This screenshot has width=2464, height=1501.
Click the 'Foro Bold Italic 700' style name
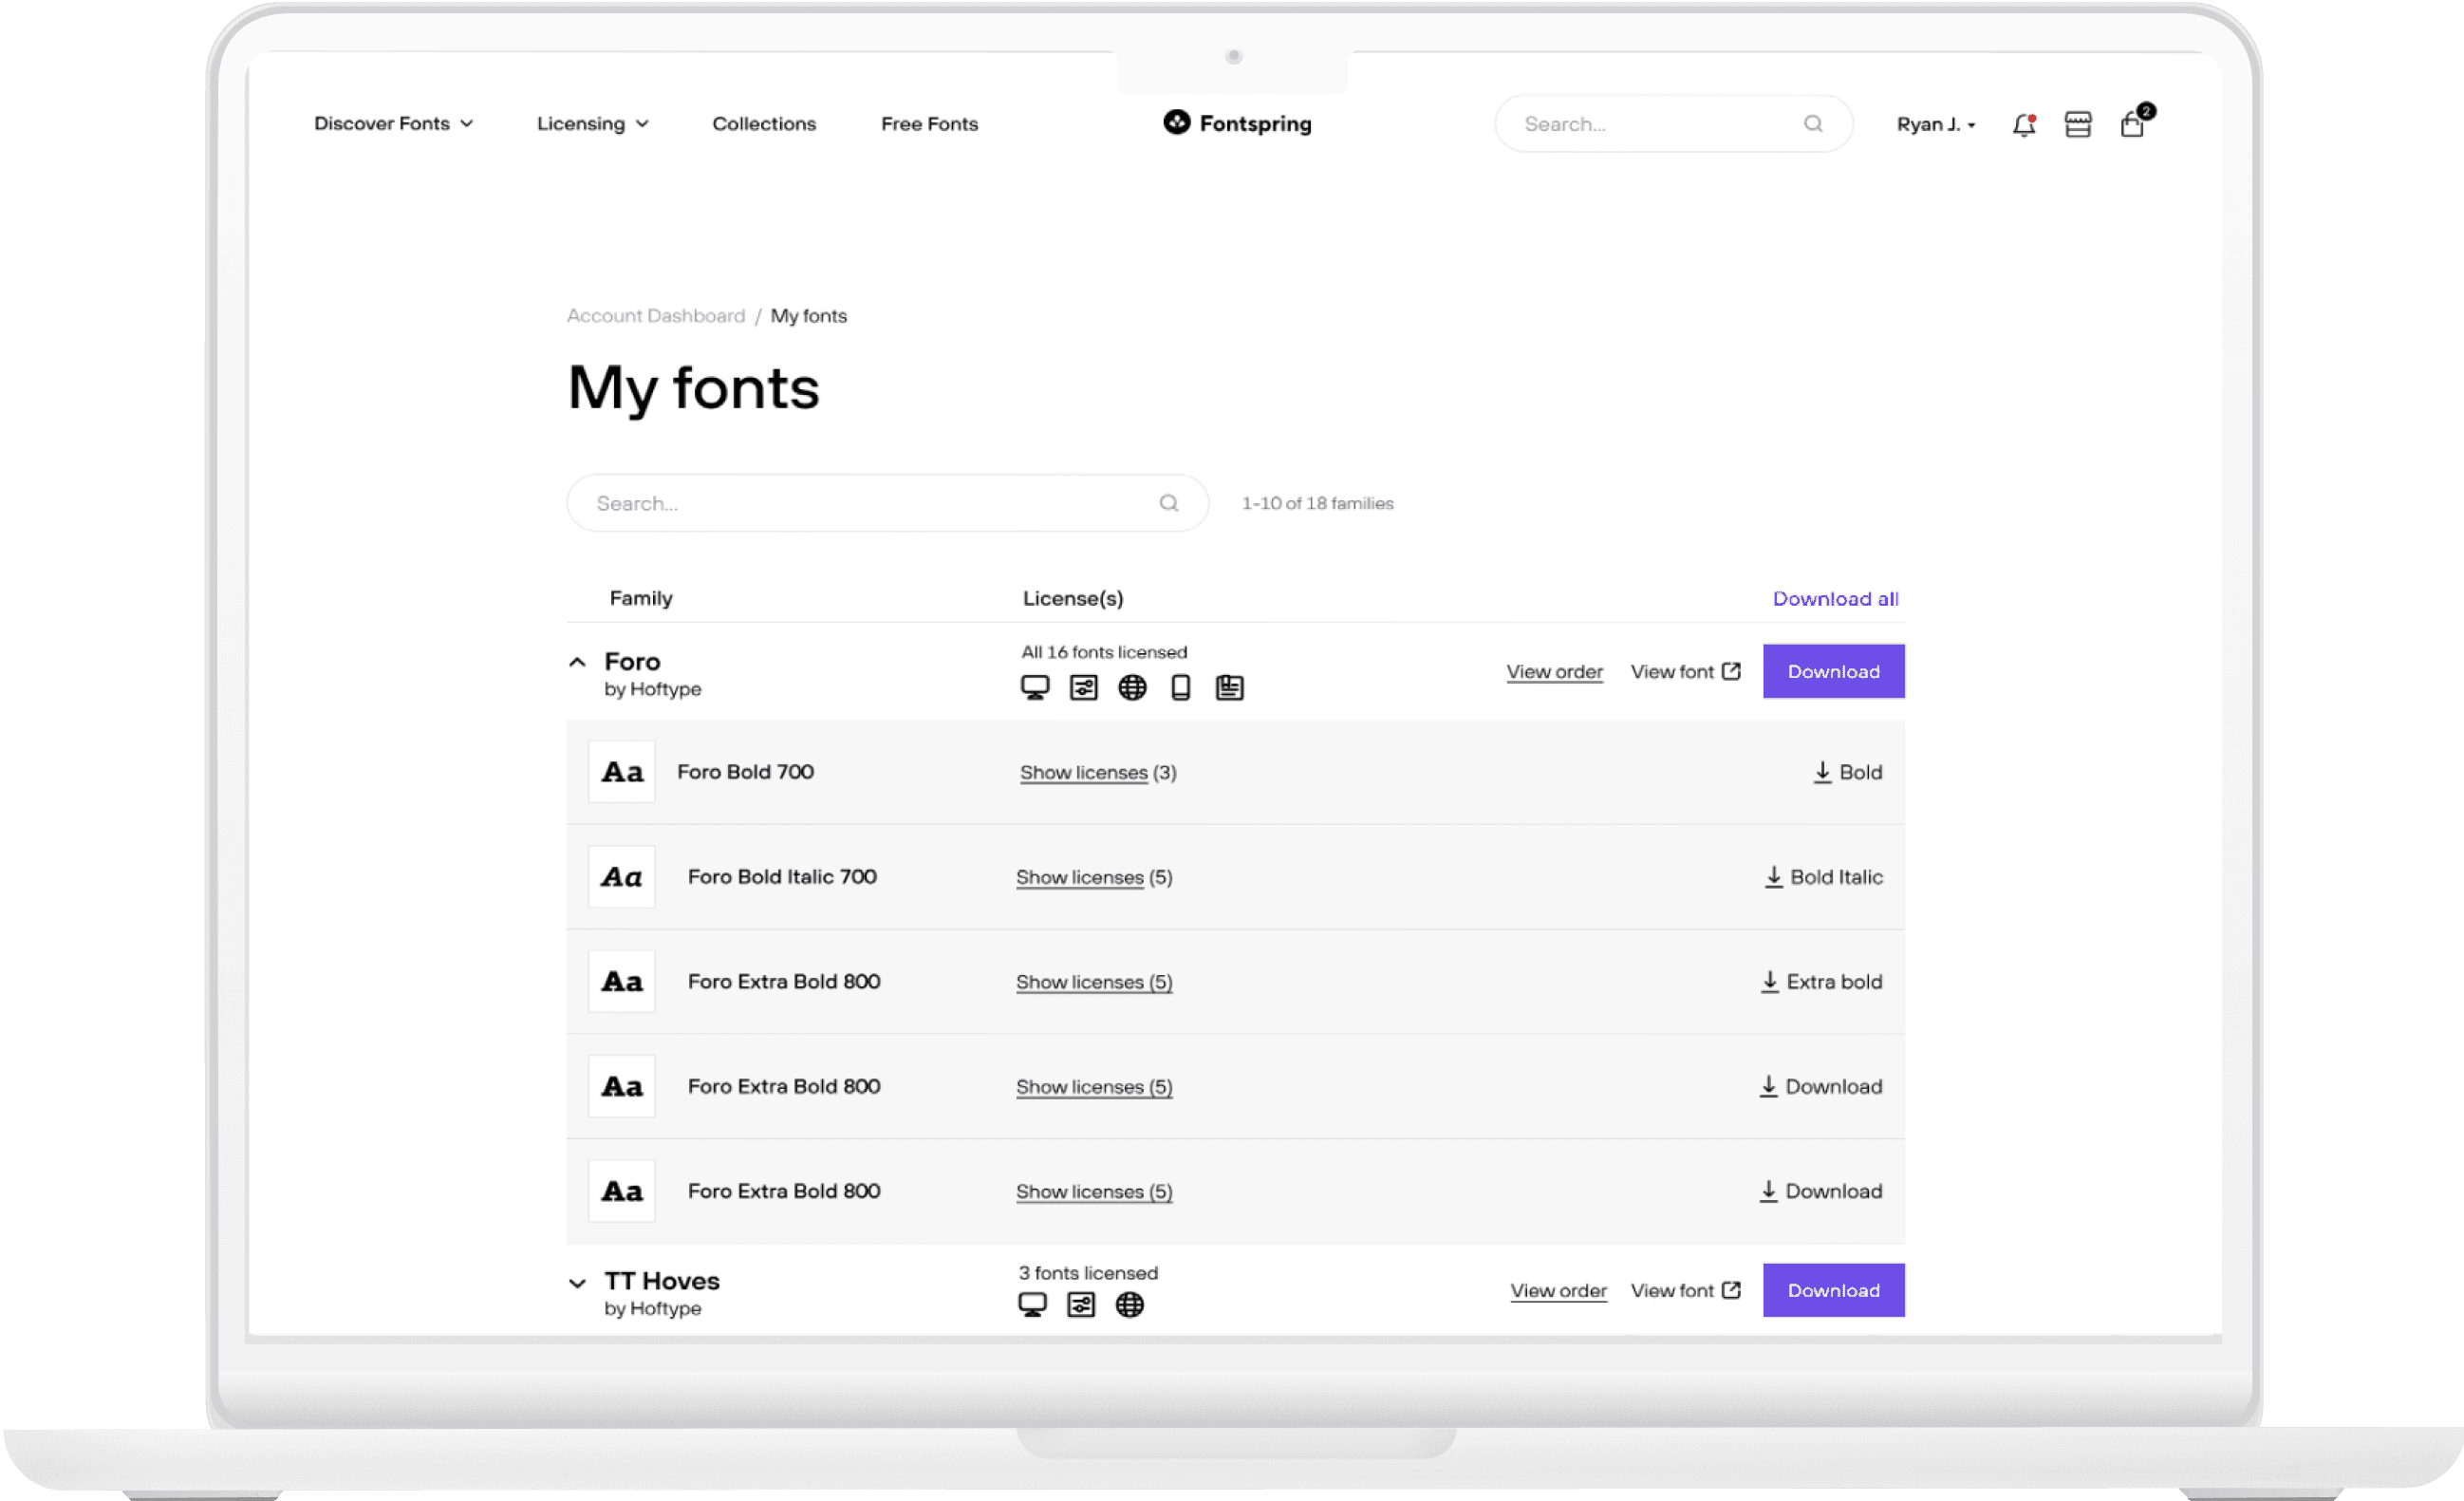click(782, 877)
